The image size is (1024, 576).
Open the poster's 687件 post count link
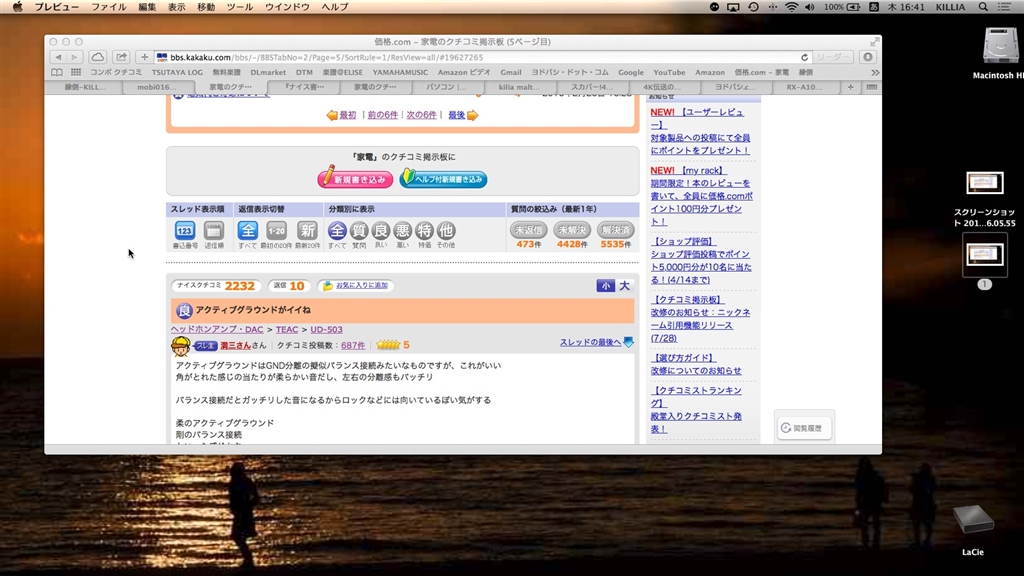click(353, 345)
